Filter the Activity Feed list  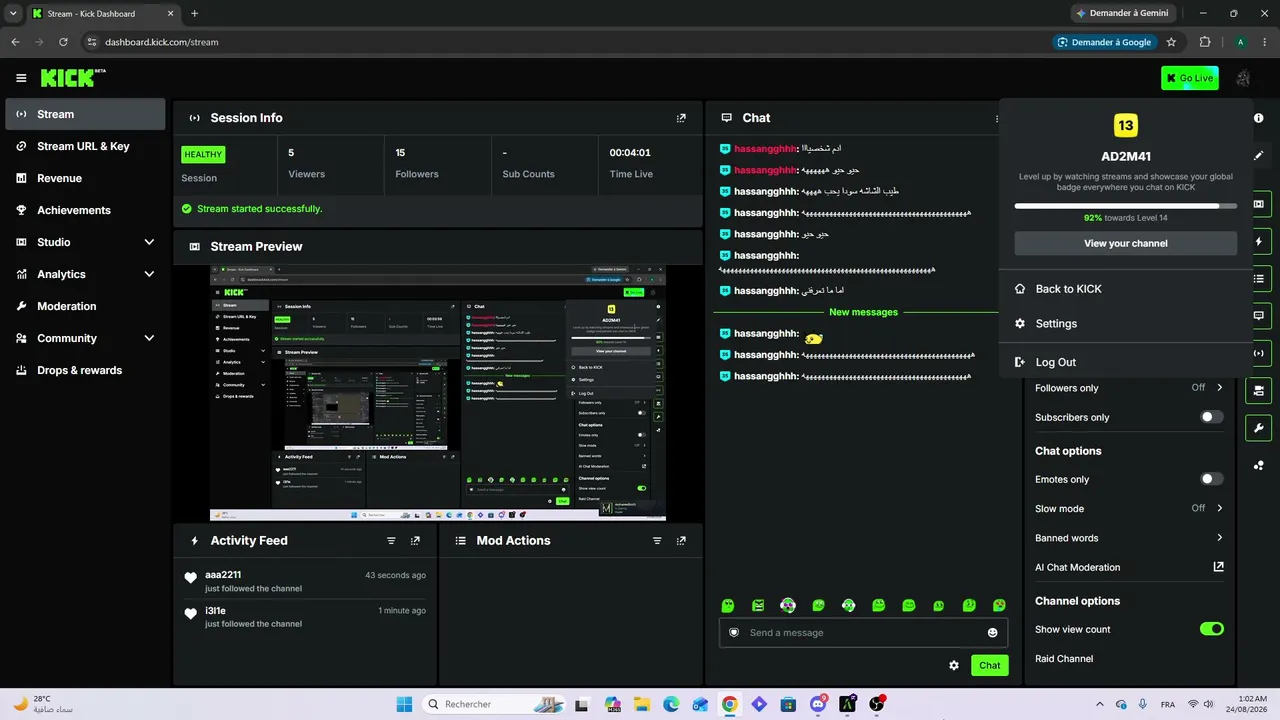pyautogui.click(x=391, y=541)
